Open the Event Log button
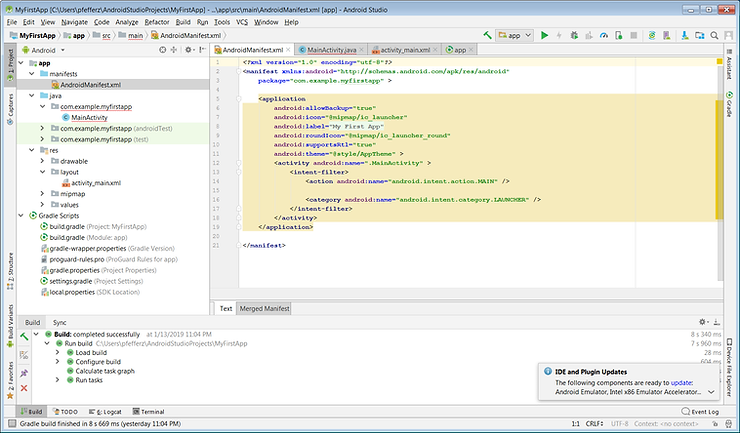The height and width of the screenshot is (433, 740). tap(700, 412)
